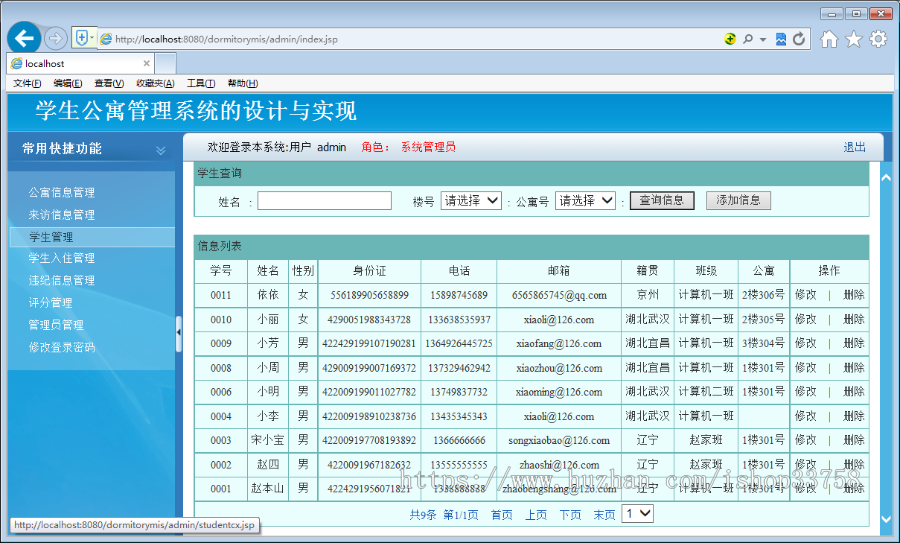This screenshot has height=543, width=900.
Task: Click the browser Forward arrow button
Action: tap(55, 38)
